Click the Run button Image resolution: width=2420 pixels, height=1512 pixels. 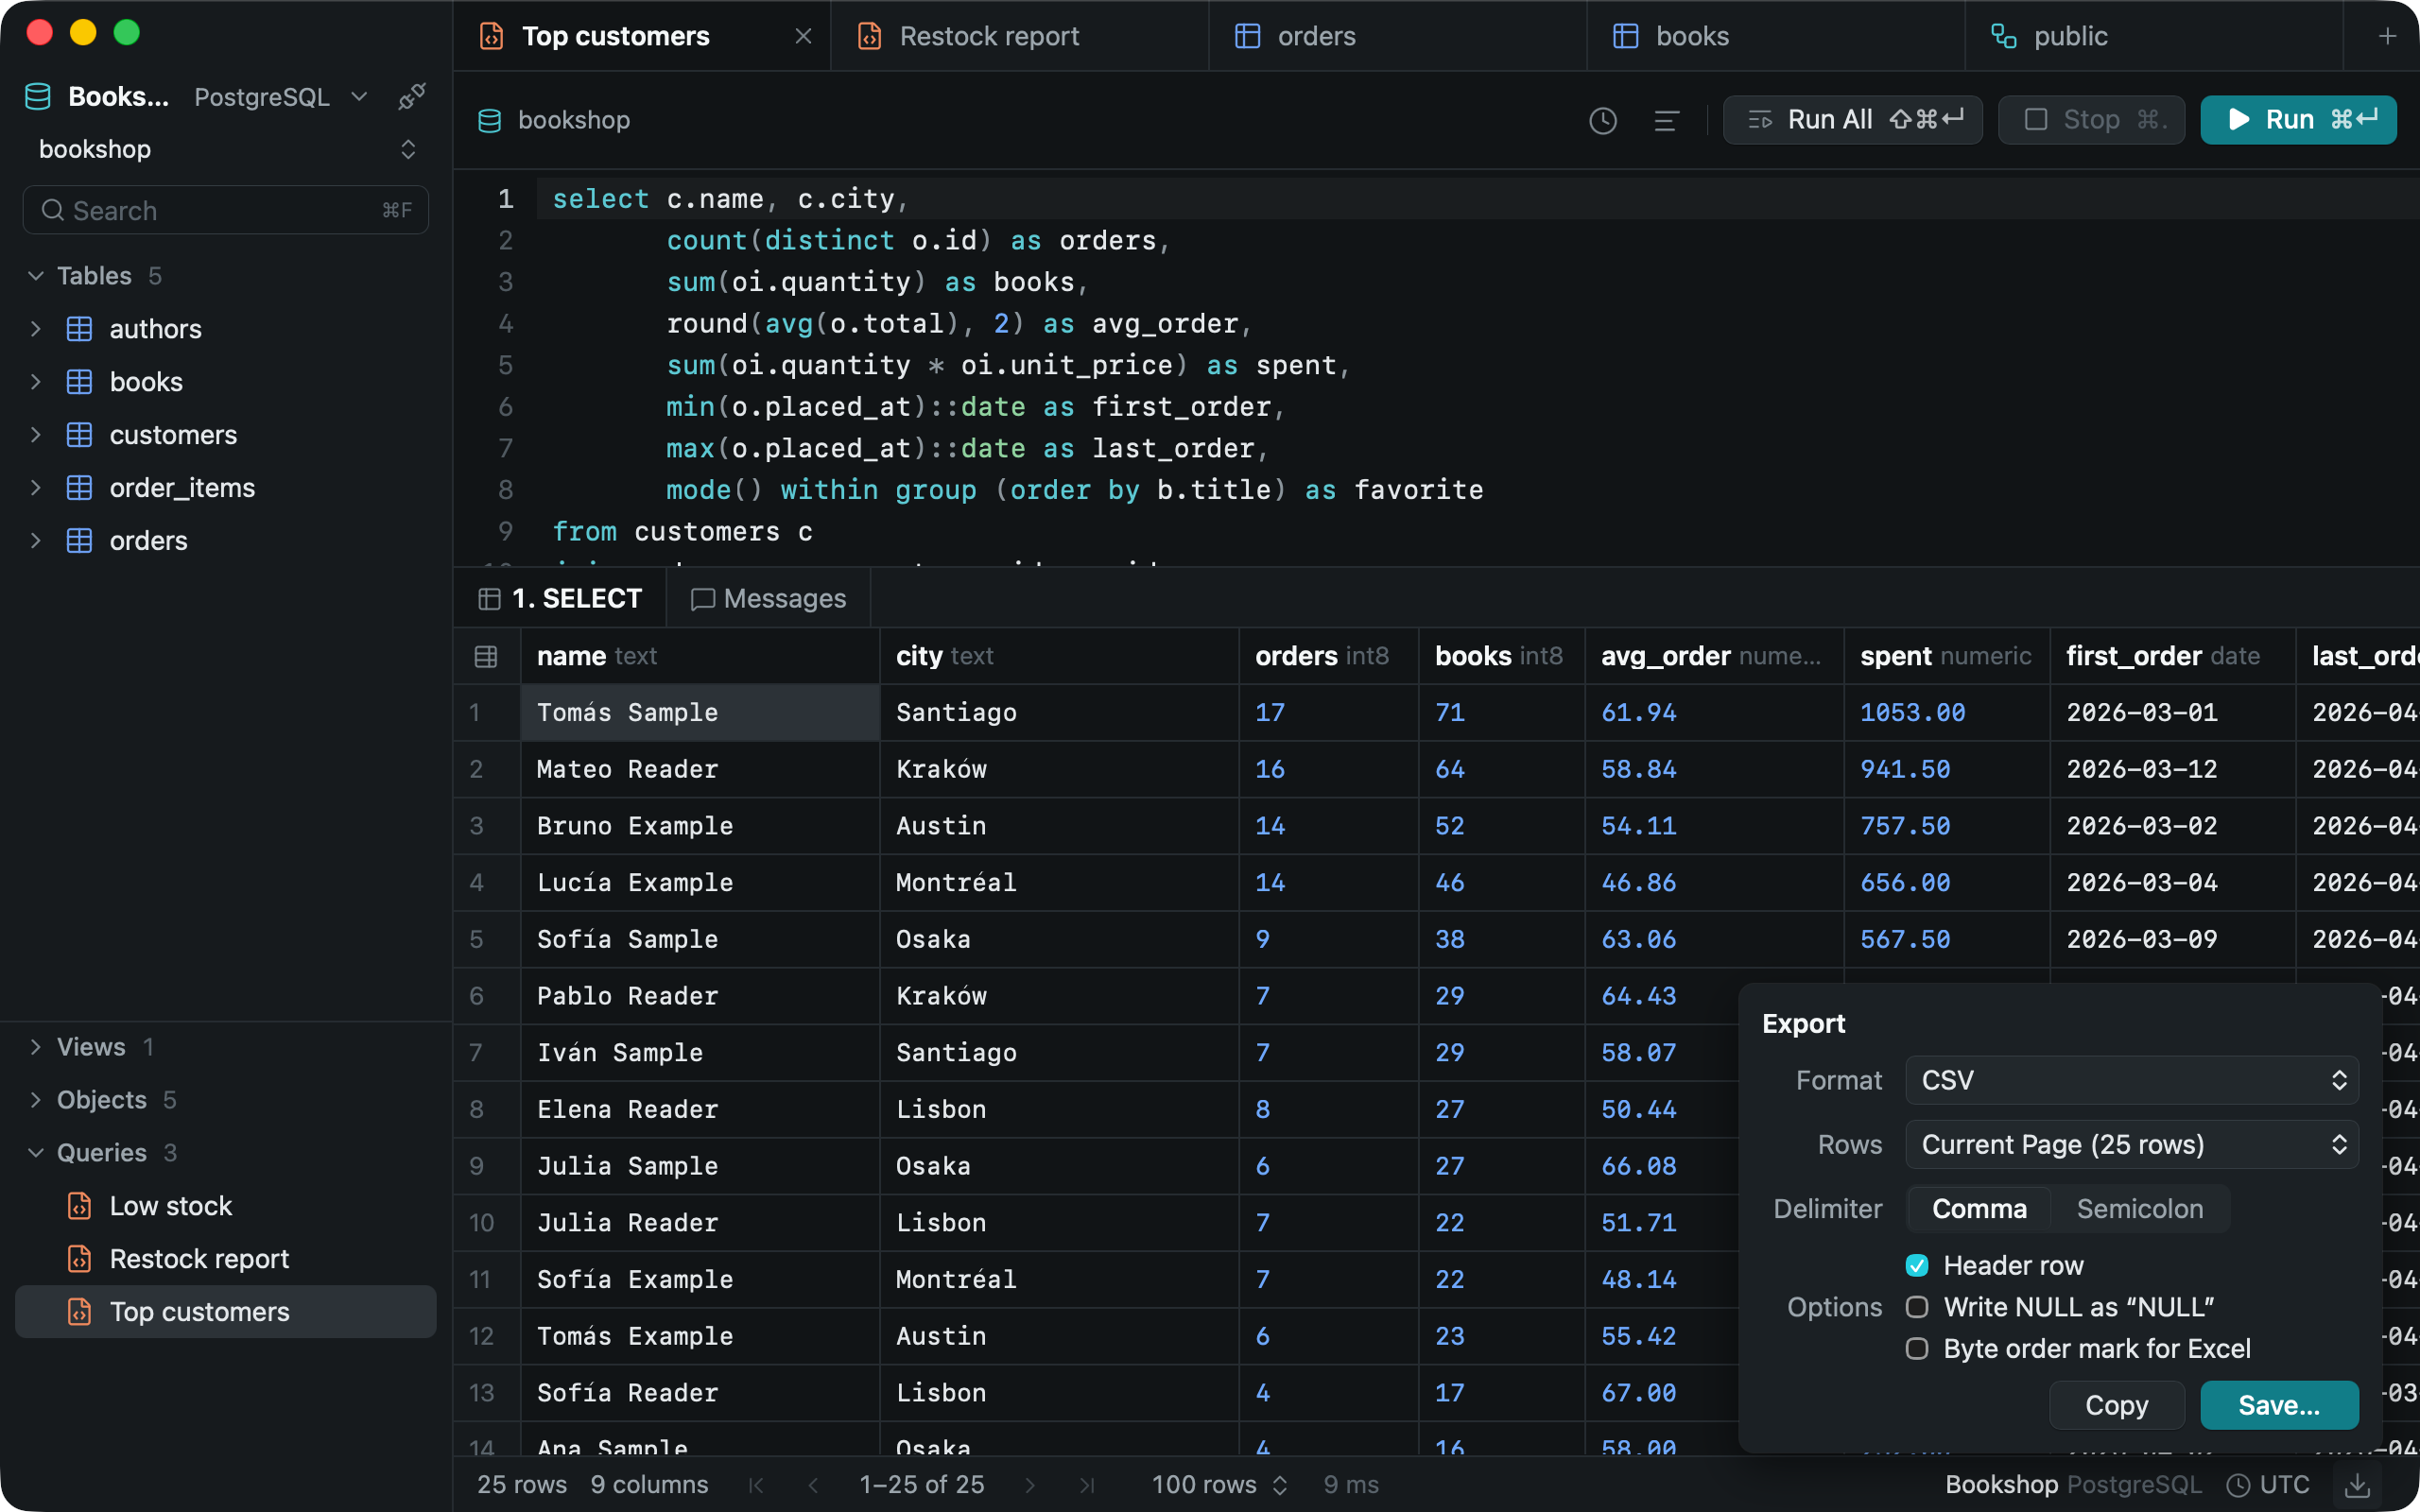pos(2298,120)
